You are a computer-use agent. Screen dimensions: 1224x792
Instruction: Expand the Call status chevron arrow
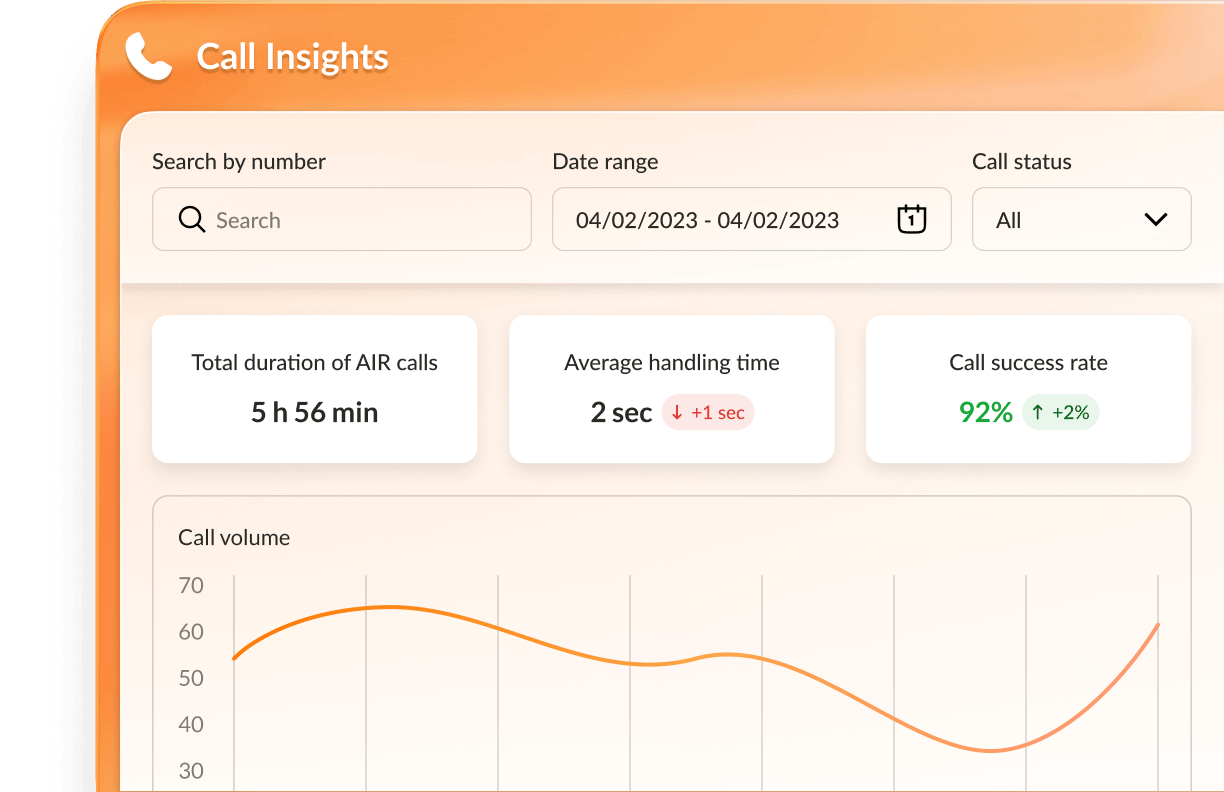click(x=1155, y=219)
